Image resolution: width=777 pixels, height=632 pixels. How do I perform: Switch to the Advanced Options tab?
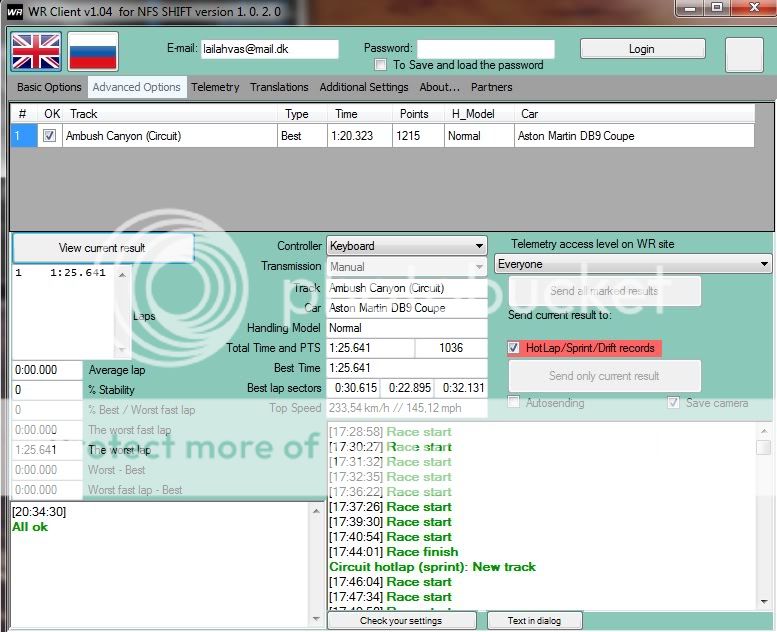click(137, 87)
